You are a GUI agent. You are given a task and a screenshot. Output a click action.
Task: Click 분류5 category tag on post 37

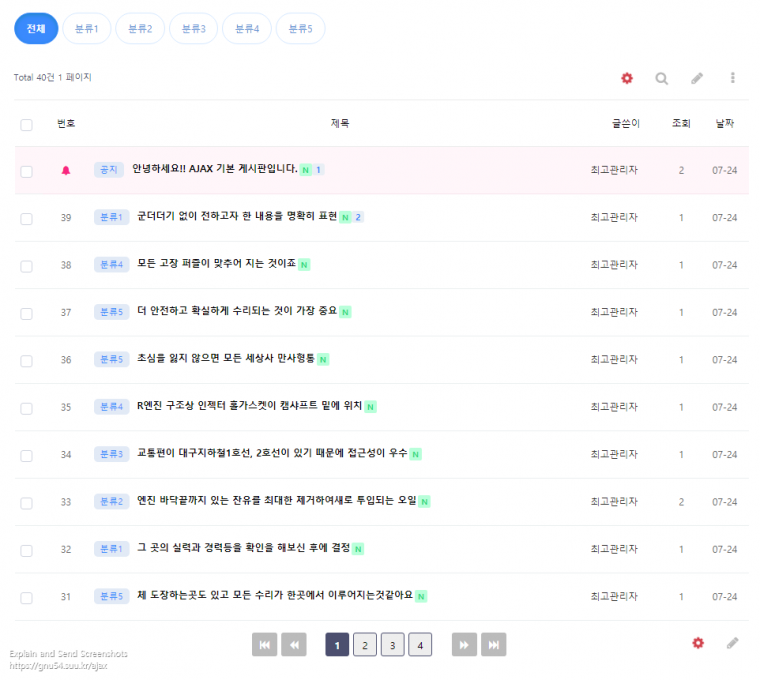[111, 312]
